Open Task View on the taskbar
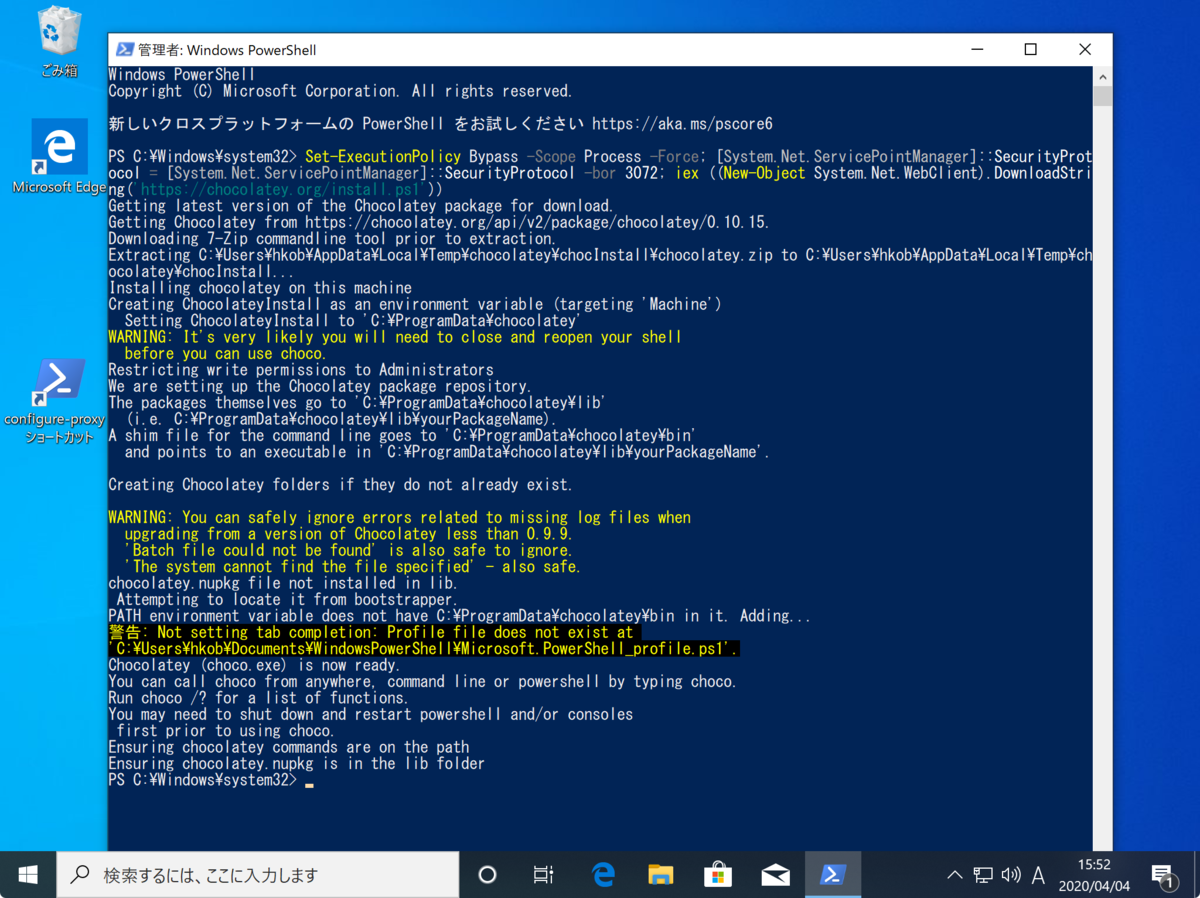 543,875
